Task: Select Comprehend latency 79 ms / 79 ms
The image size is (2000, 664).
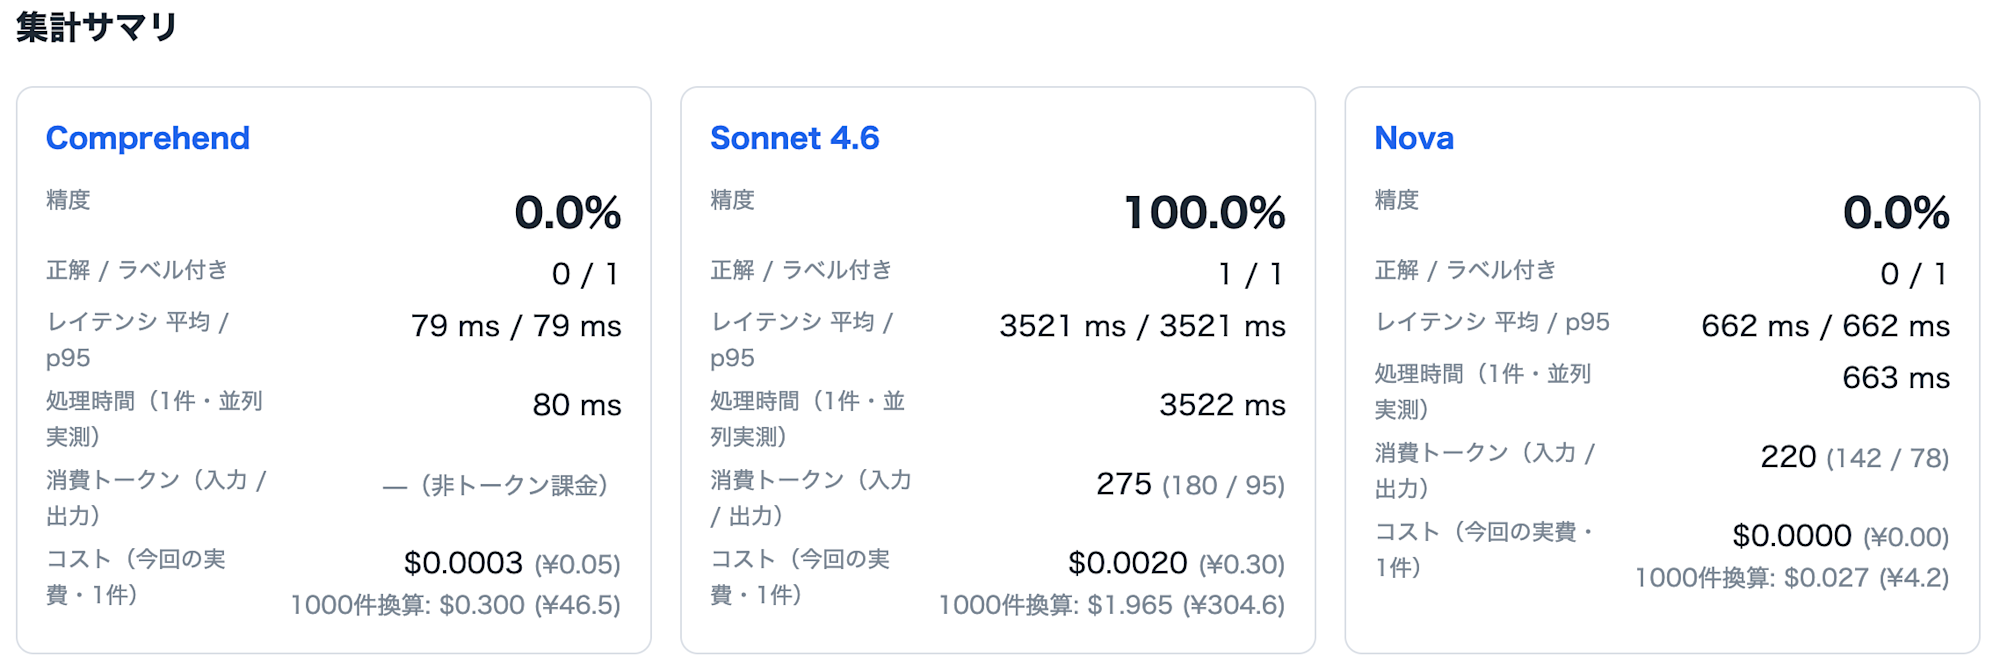Action: click(x=516, y=326)
